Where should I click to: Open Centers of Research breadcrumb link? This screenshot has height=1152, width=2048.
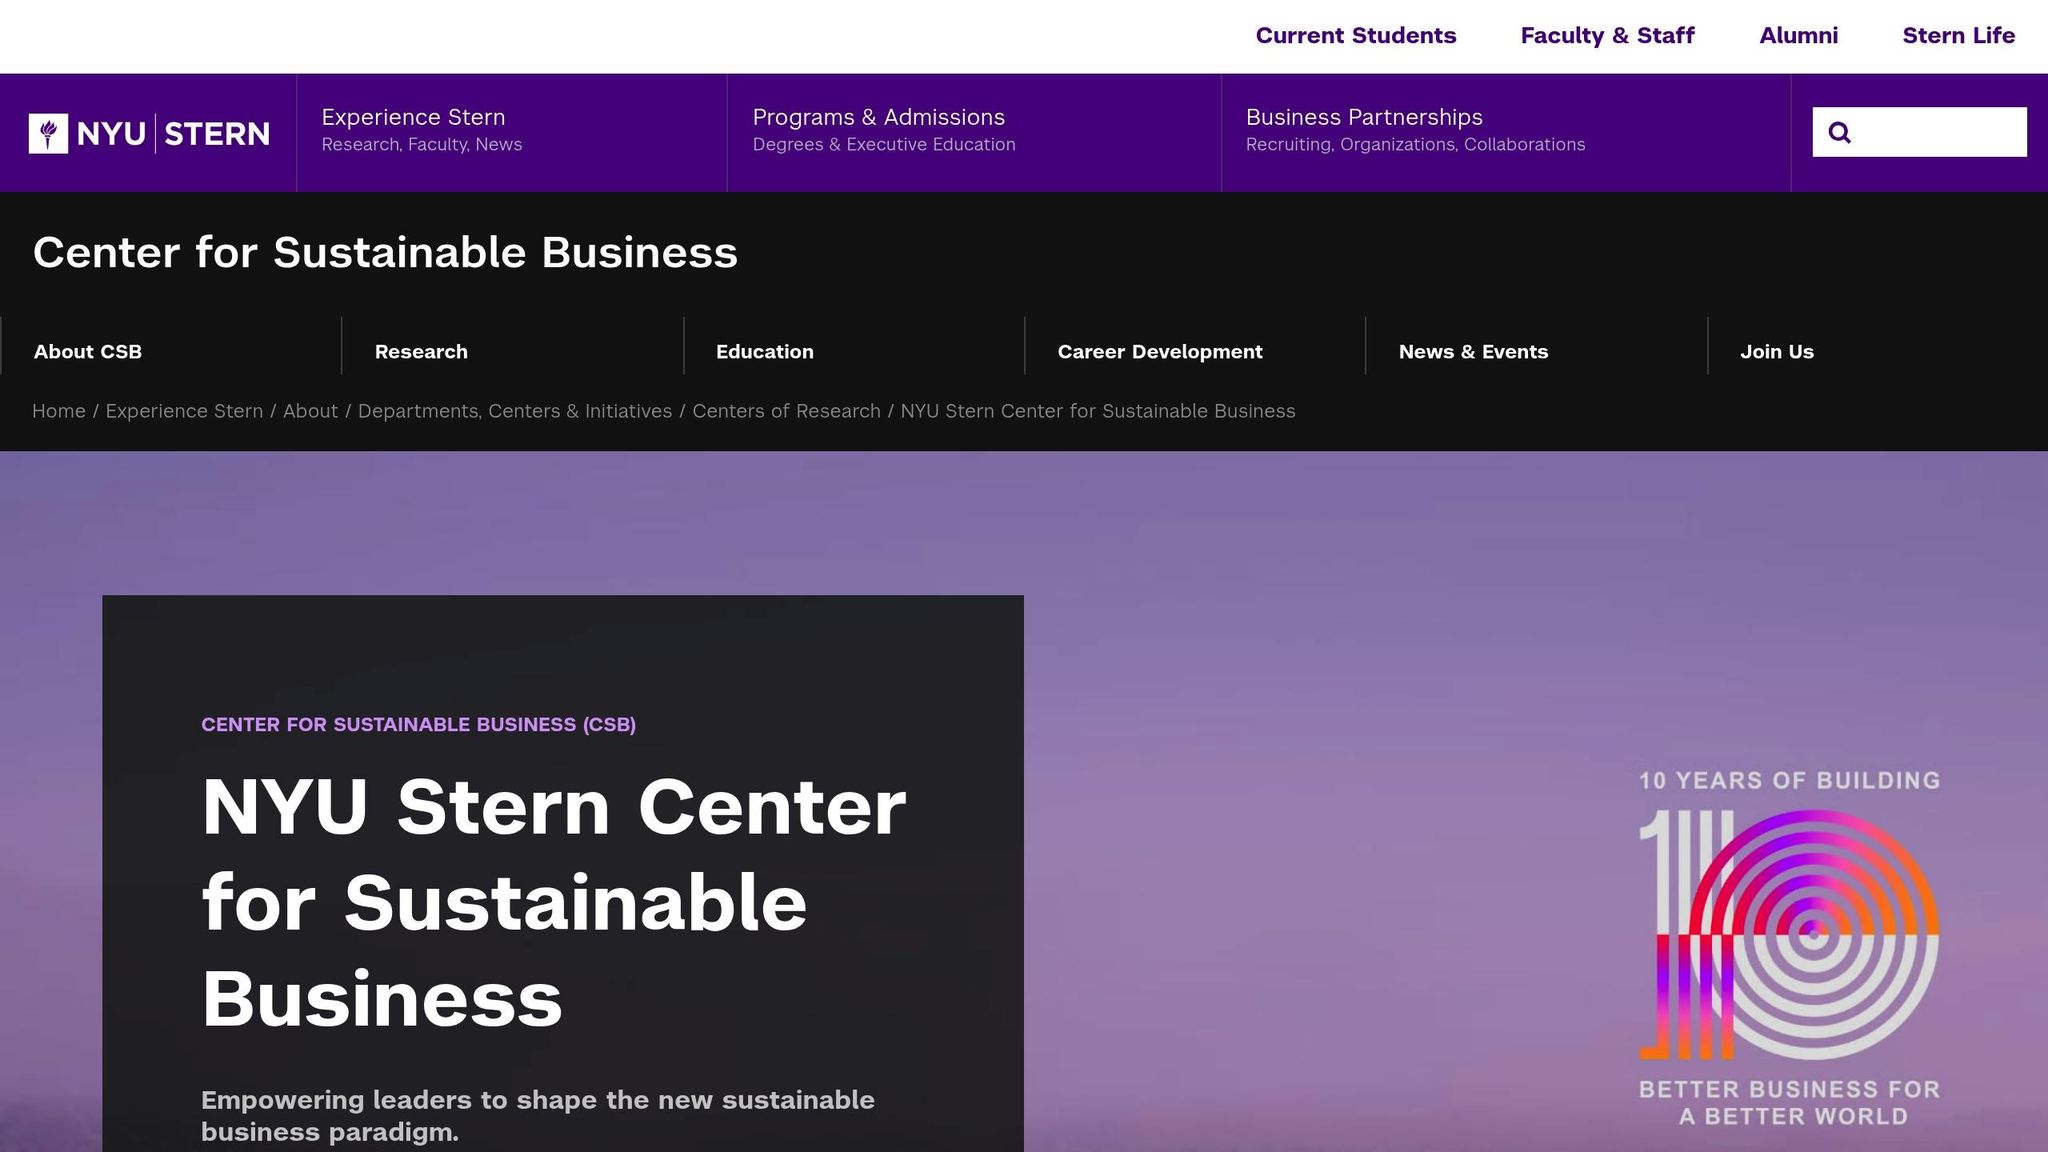[786, 411]
